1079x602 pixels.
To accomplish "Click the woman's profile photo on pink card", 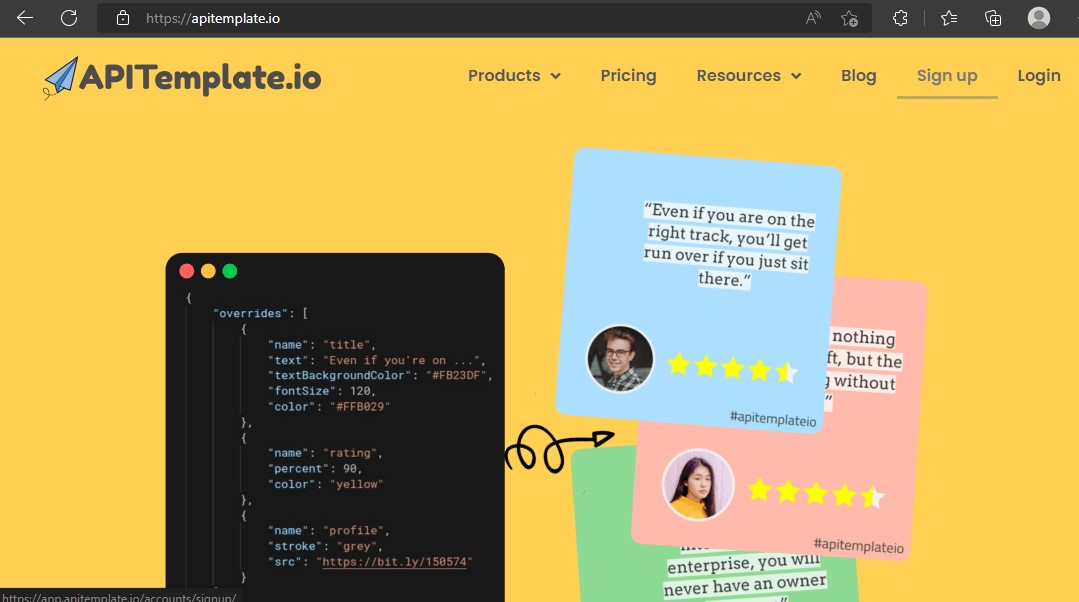I will (698, 485).
